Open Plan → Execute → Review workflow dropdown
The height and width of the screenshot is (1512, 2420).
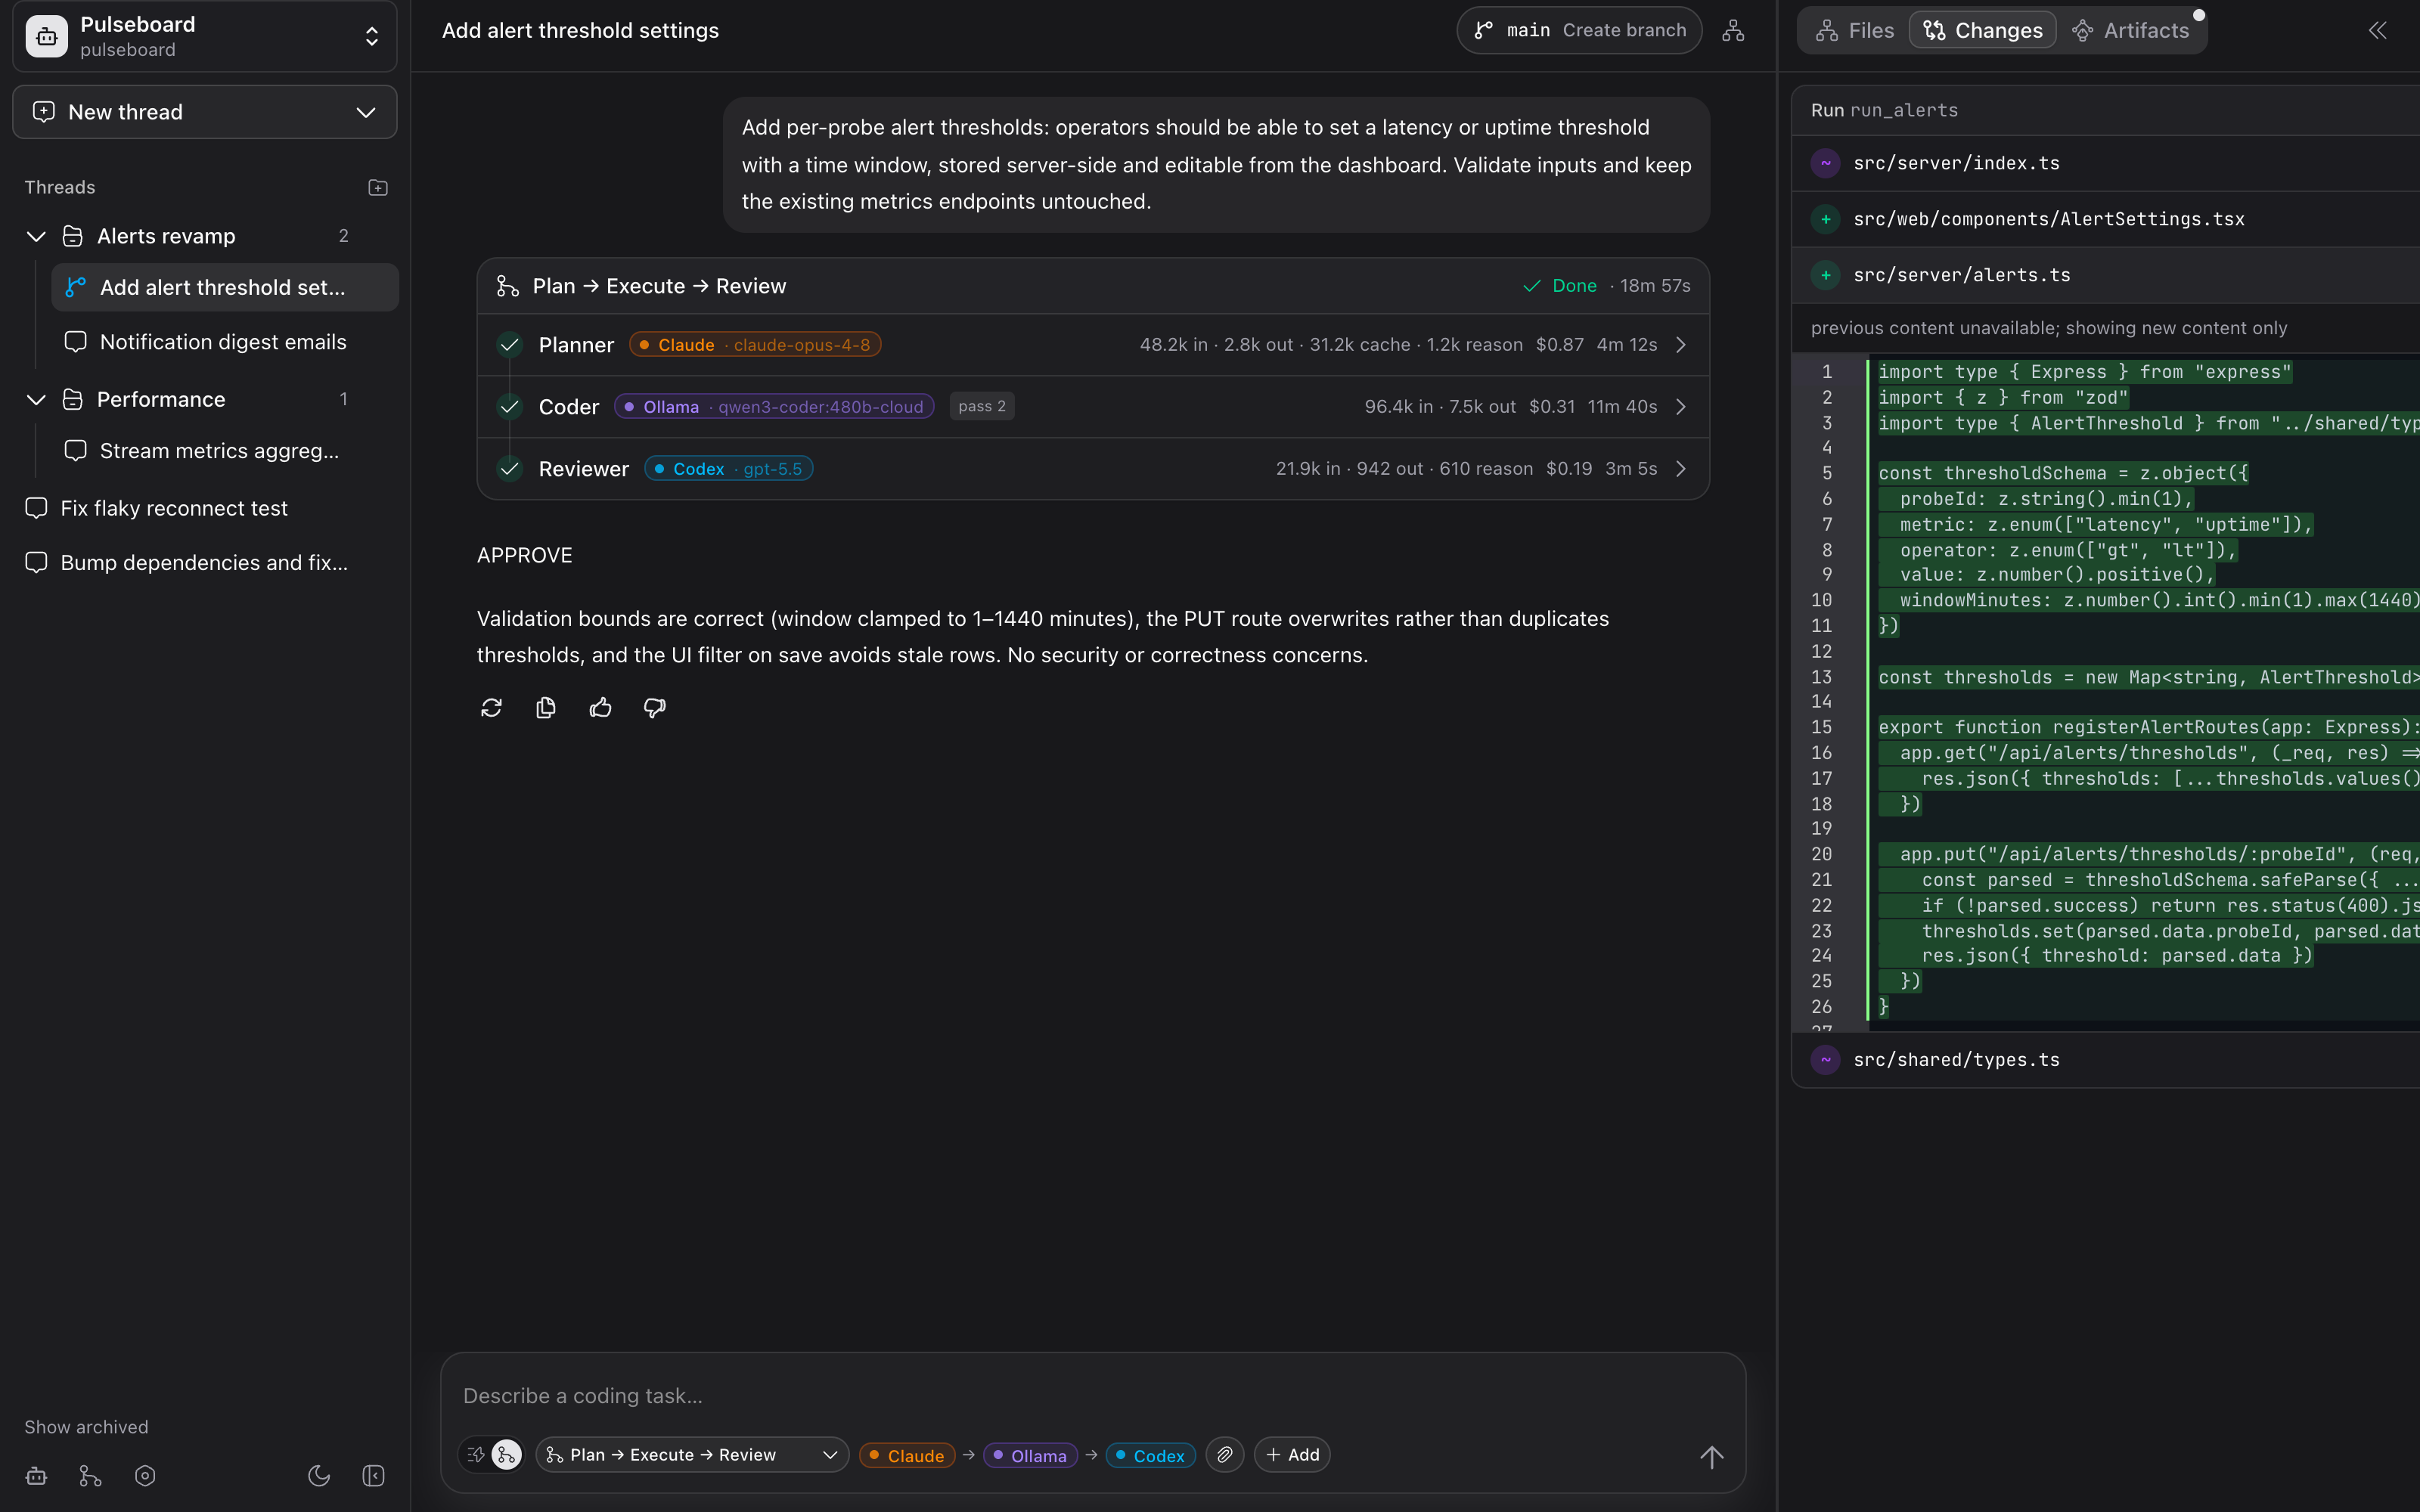(692, 1455)
